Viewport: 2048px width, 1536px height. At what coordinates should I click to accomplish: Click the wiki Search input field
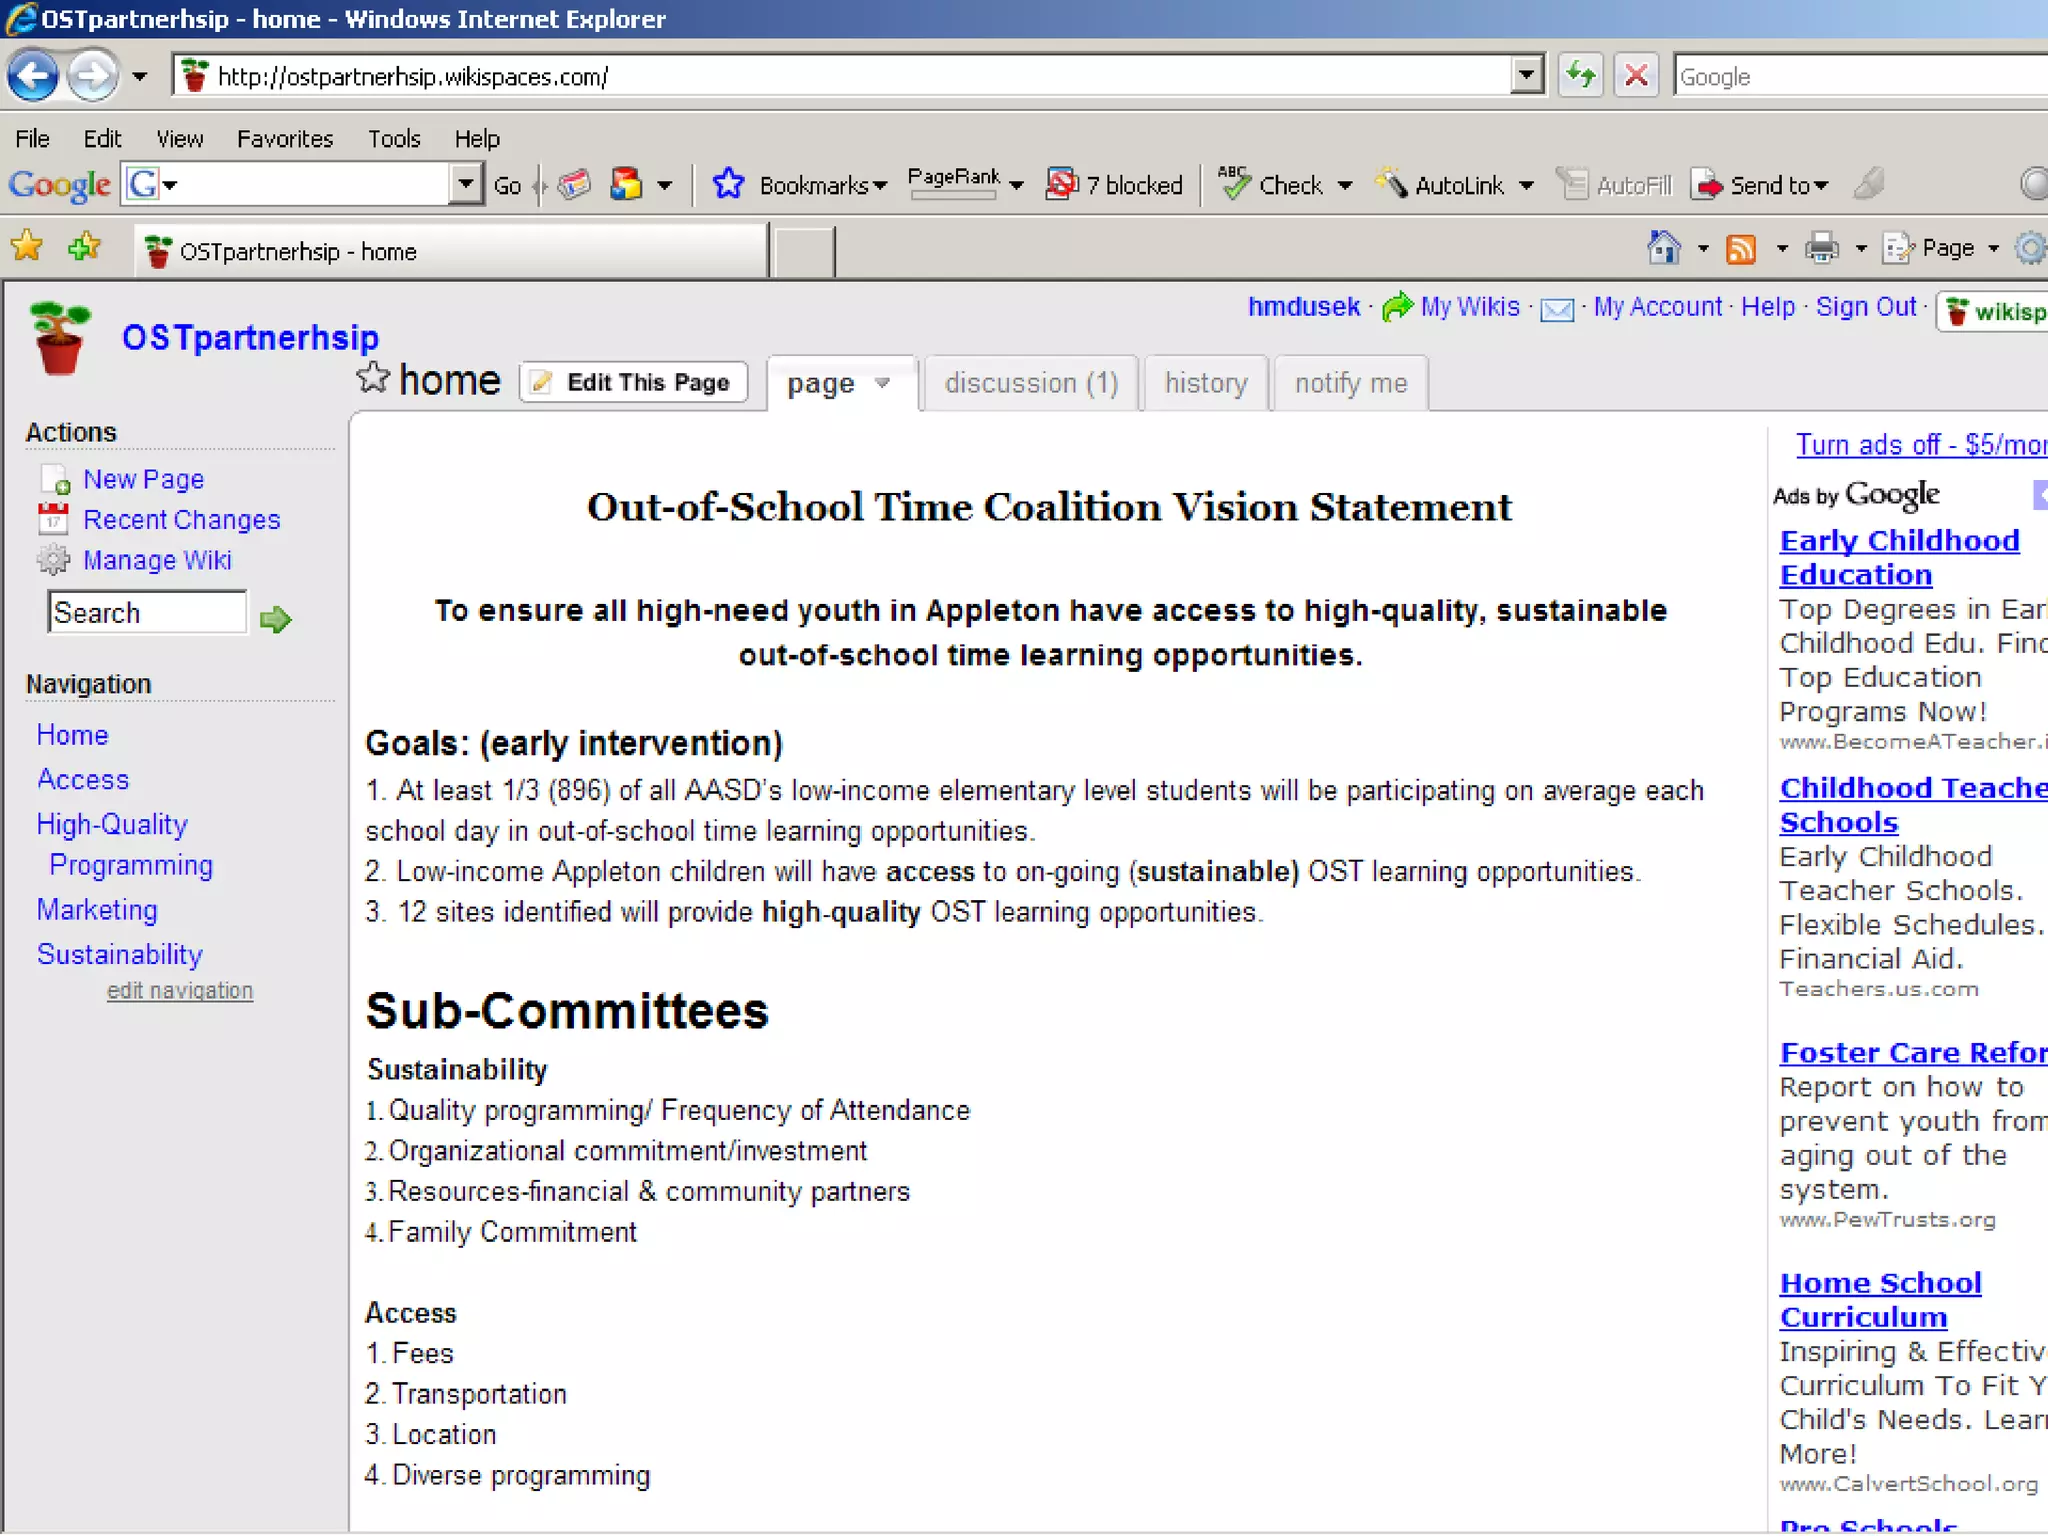tap(146, 613)
